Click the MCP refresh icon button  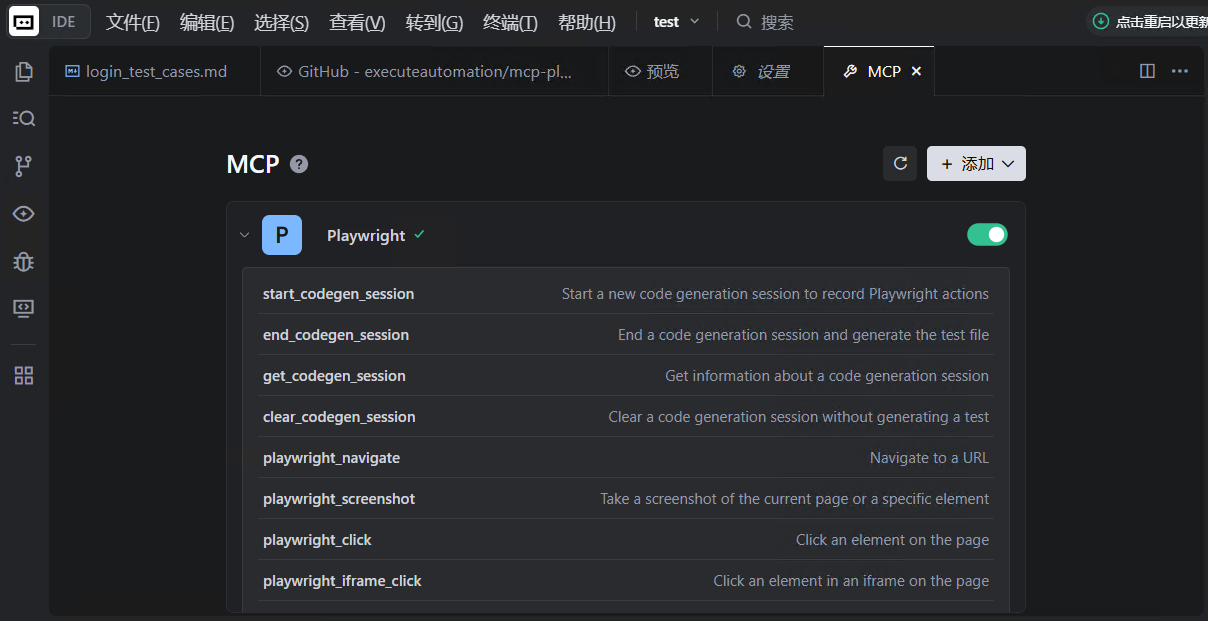point(900,164)
